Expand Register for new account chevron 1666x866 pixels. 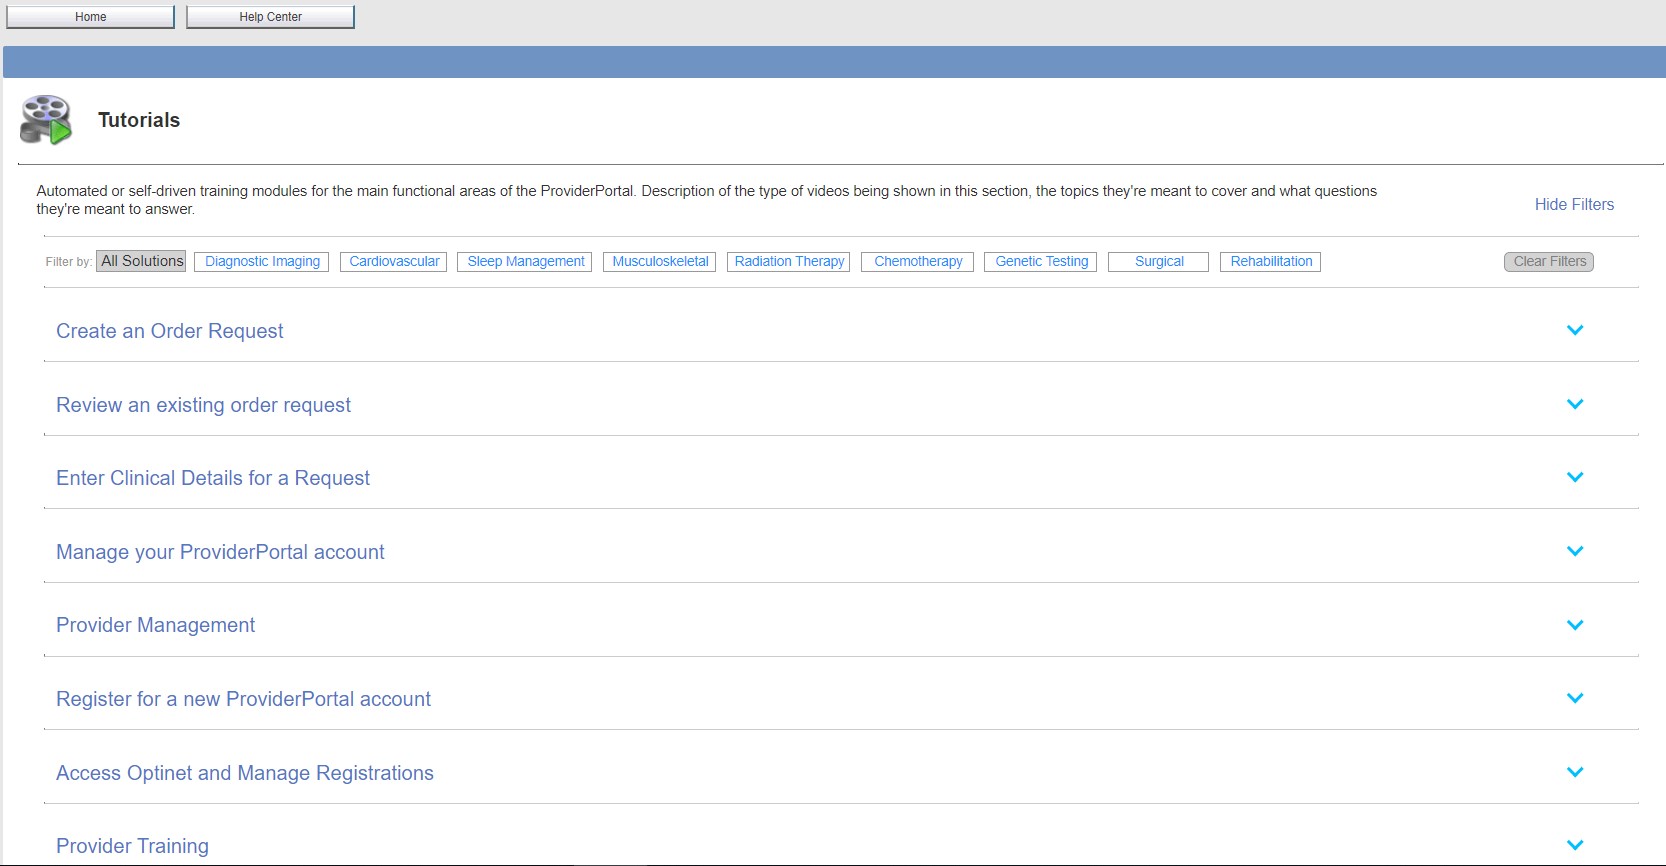[1575, 698]
